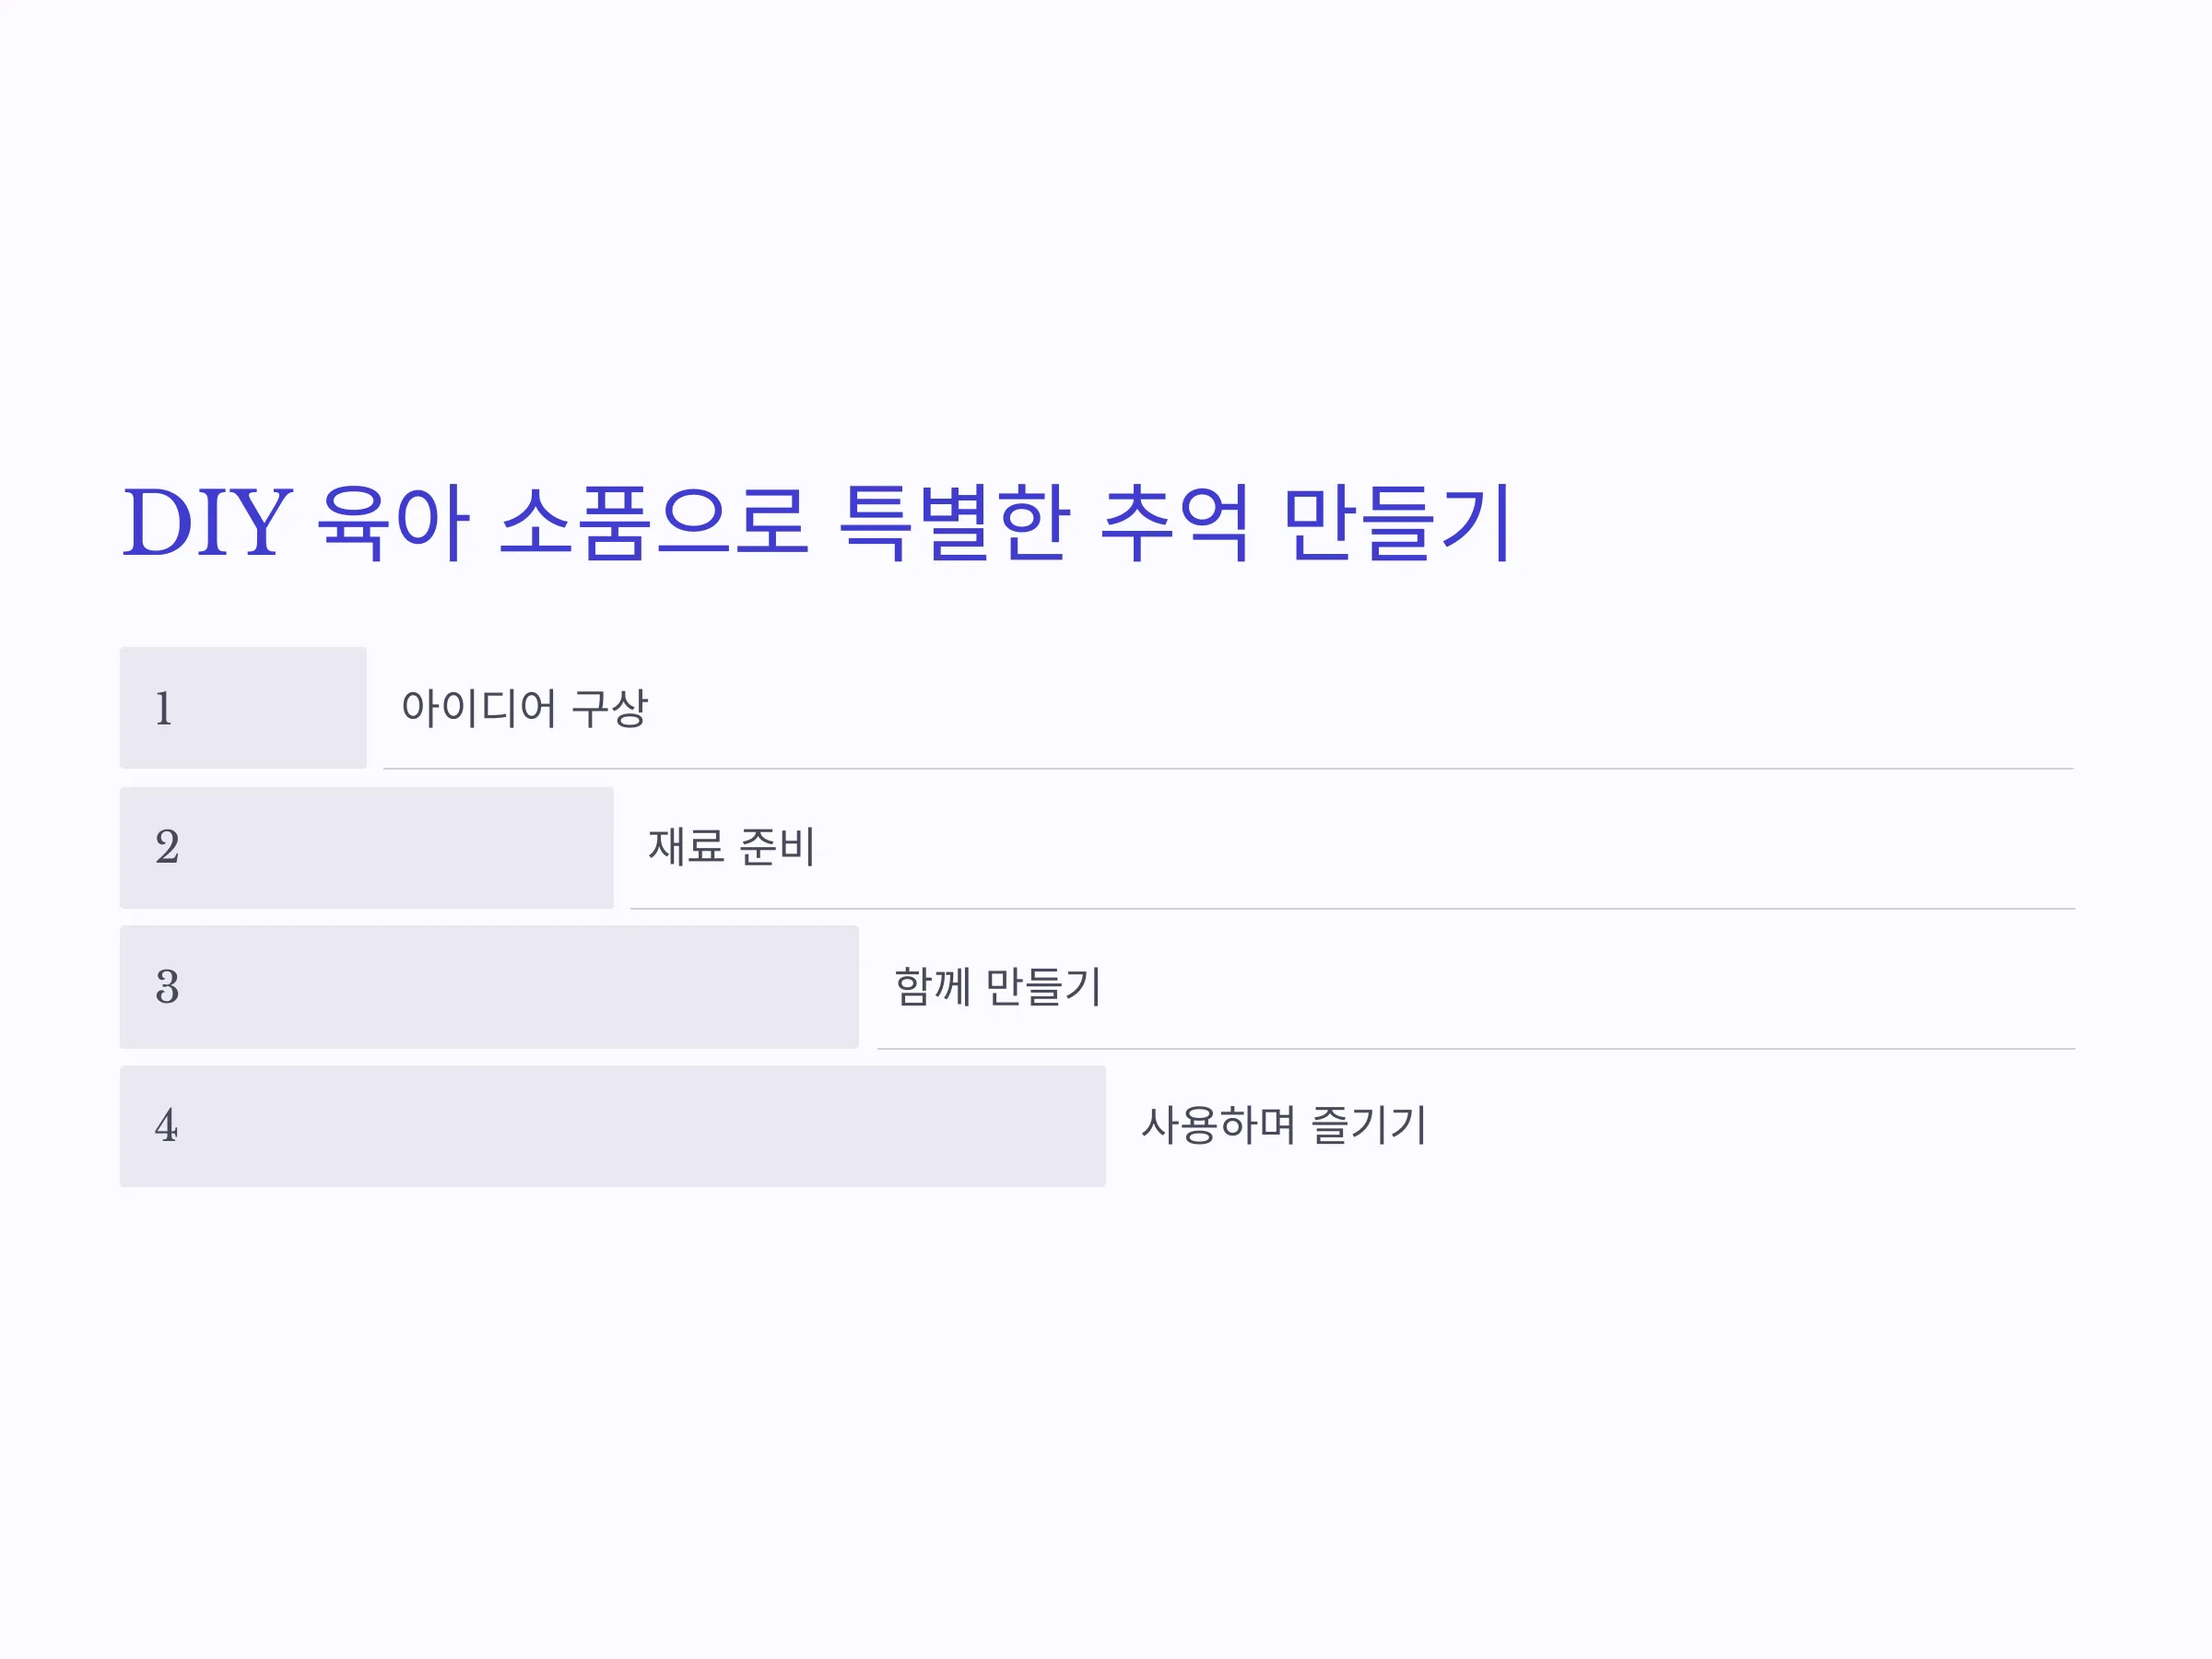Image resolution: width=2212 pixels, height=1659 pixels.
Task: Click the word 특별한 in the title
Action: (x=955, y=523)
